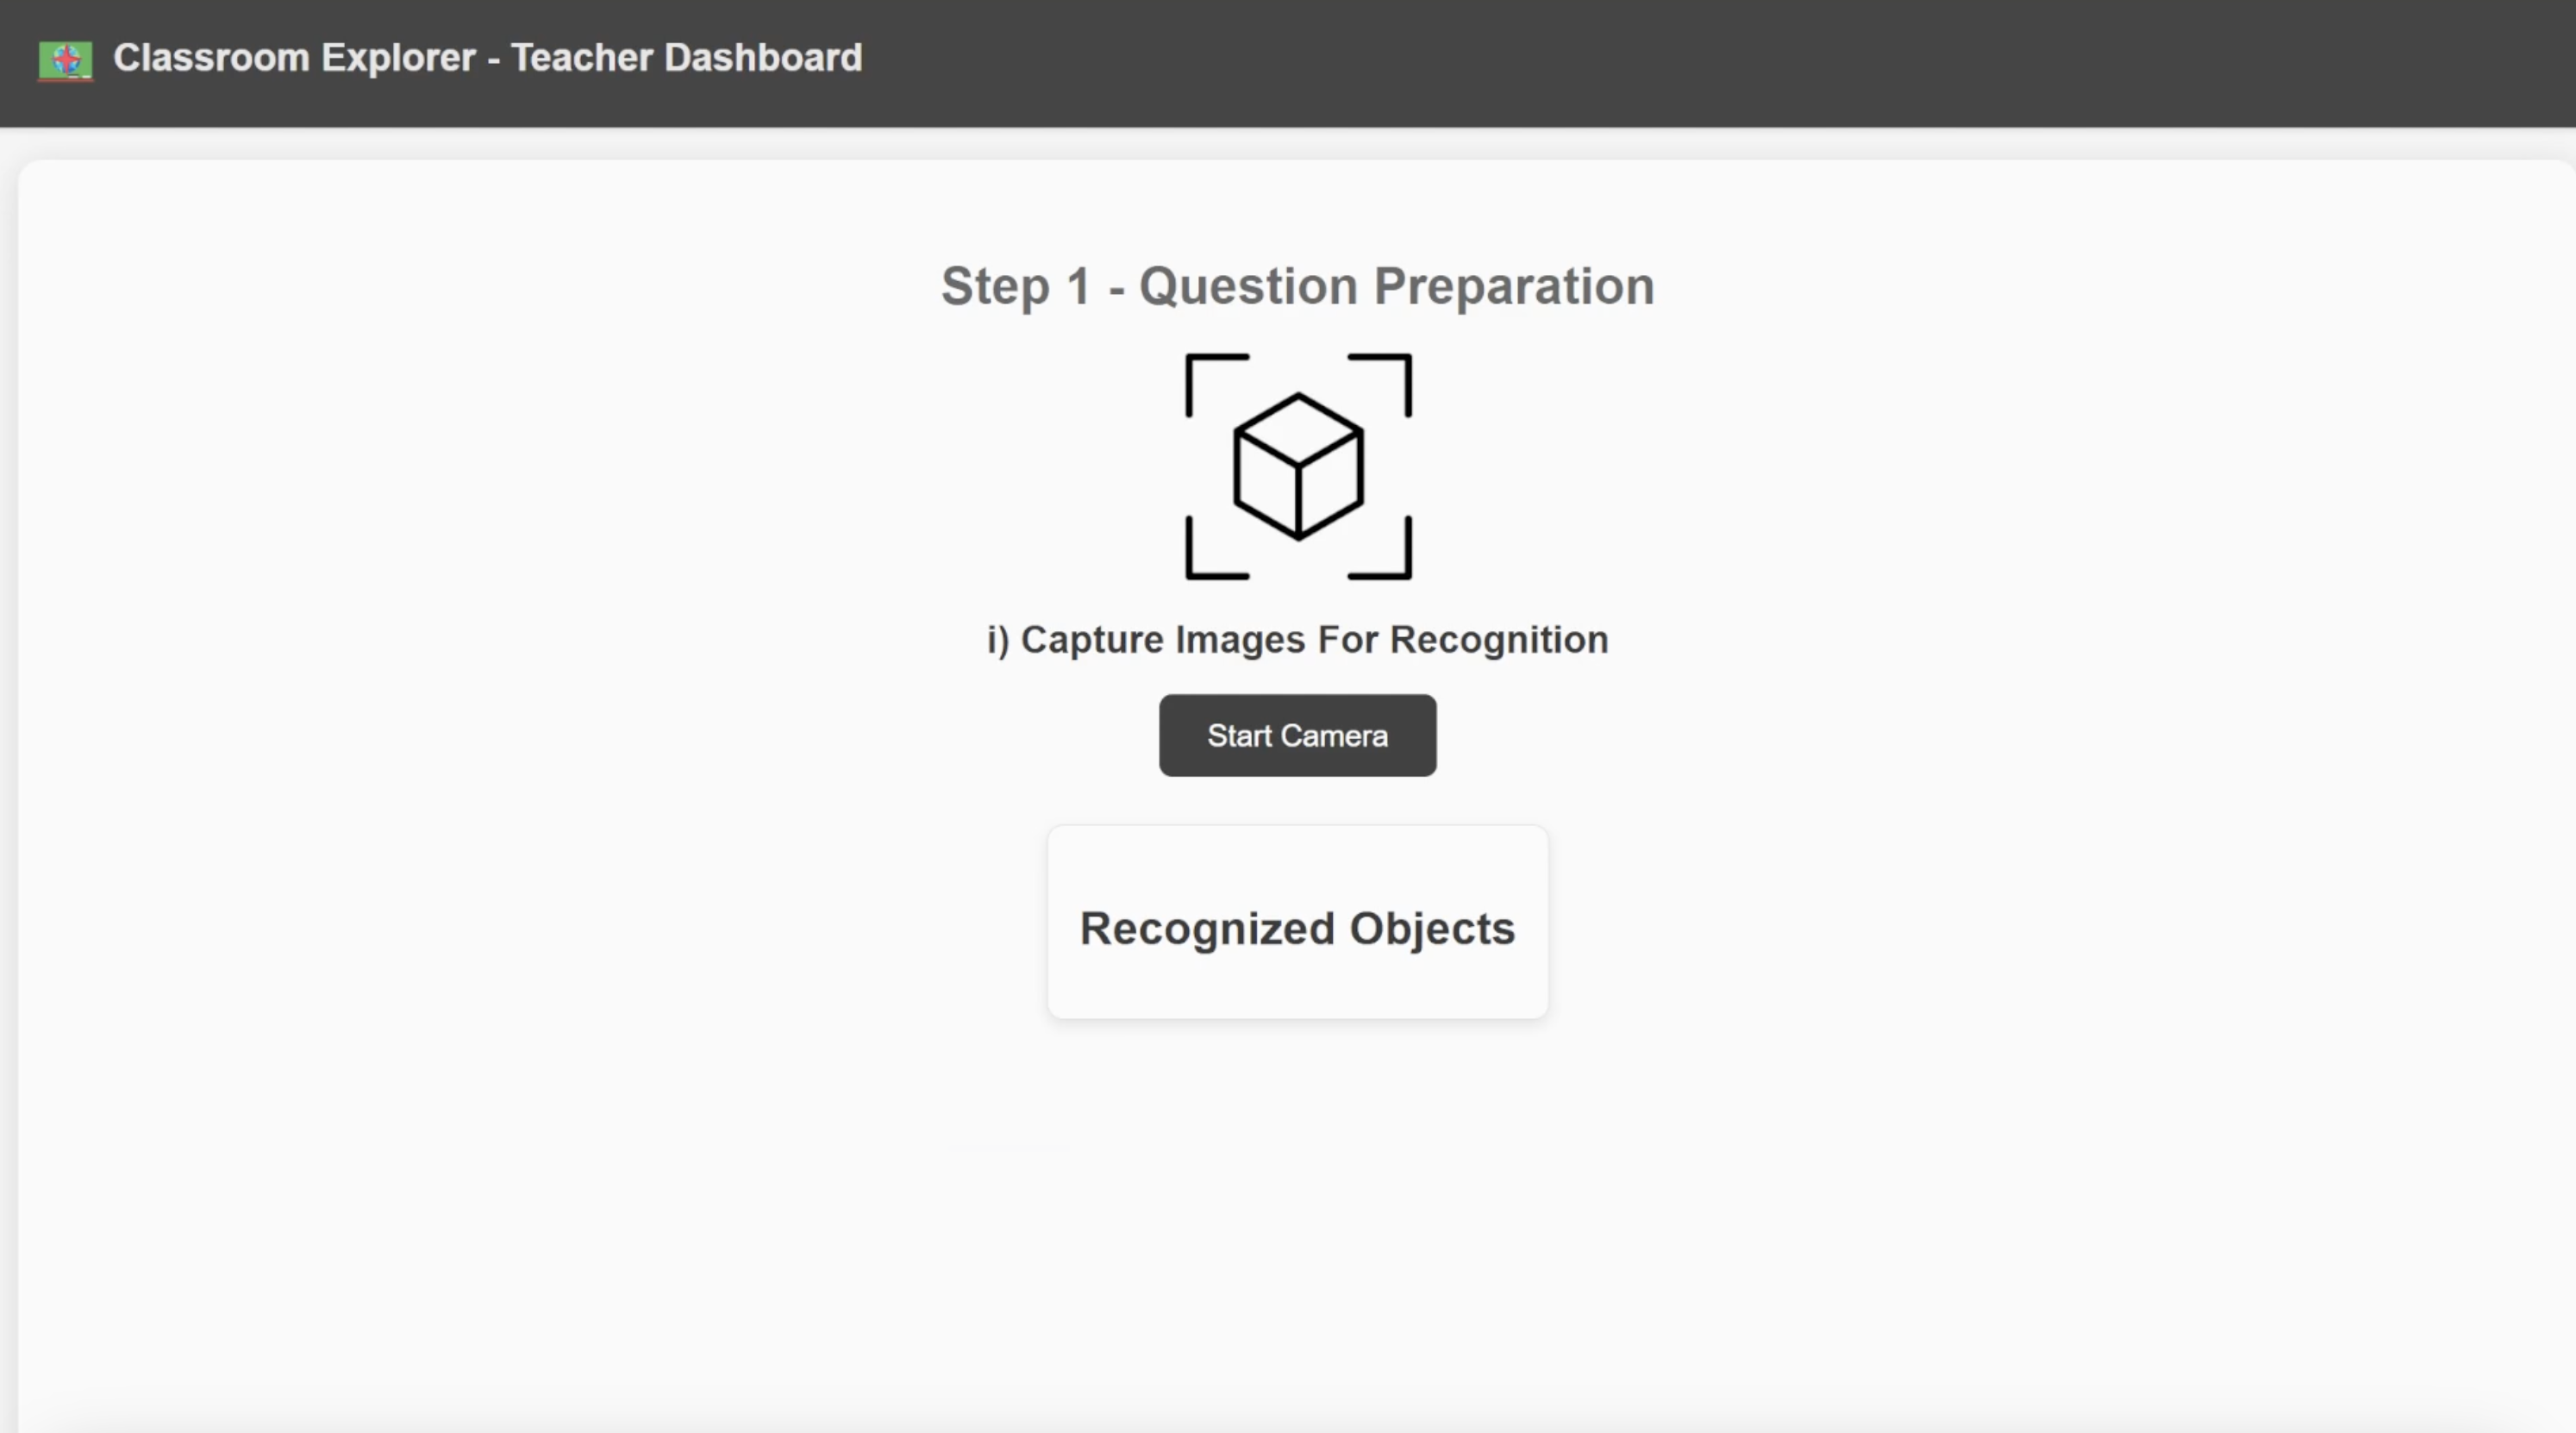2576x1433 pixels.
Task: Click the word "Objects" in the card
Action: tap(1432, 929)
